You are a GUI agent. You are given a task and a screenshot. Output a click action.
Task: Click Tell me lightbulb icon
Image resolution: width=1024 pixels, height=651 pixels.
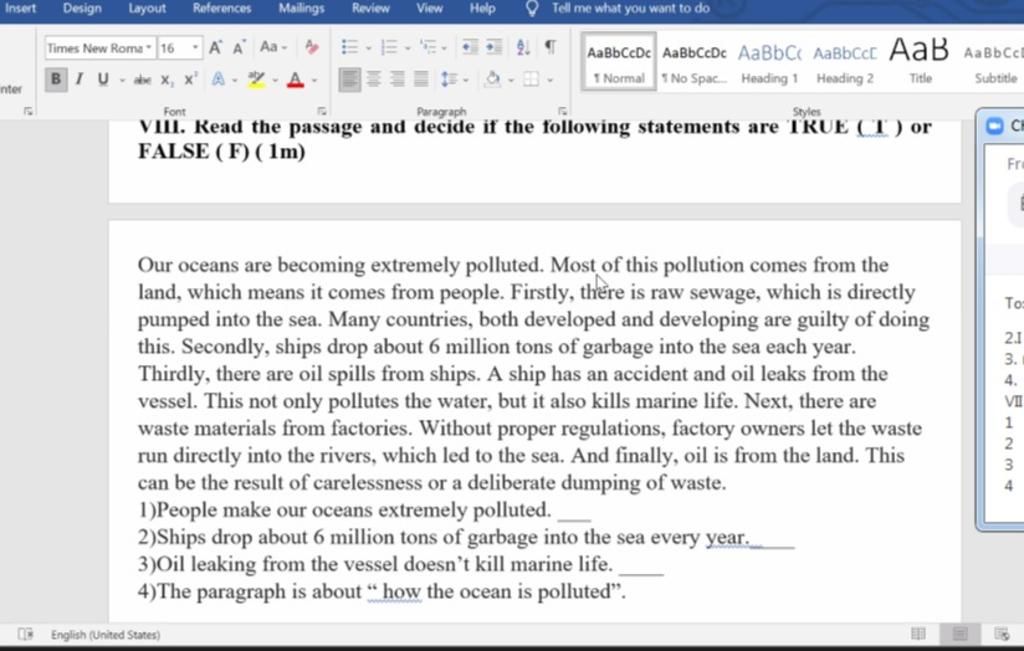tap(532, 8)
